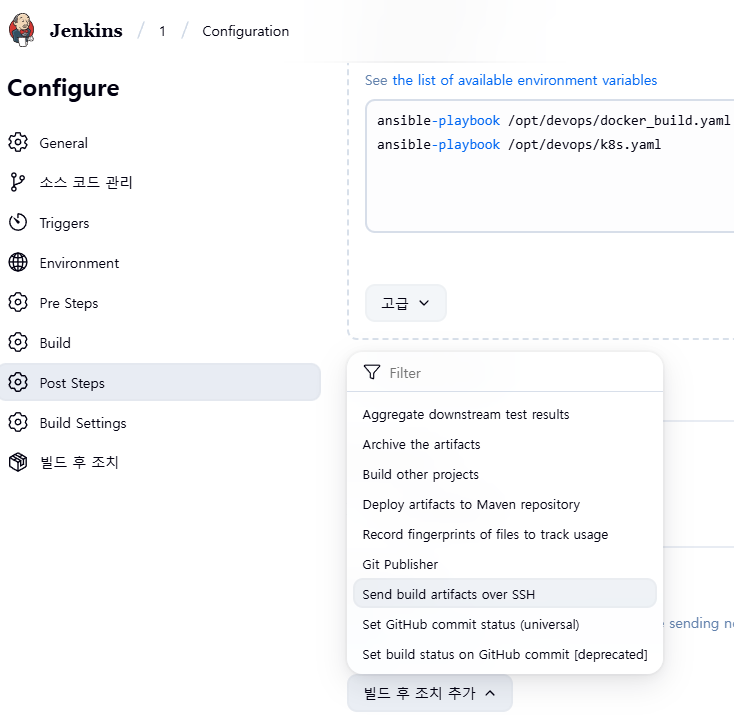
Task: Open the list of available environment variables
Action: tap(524, 80)
